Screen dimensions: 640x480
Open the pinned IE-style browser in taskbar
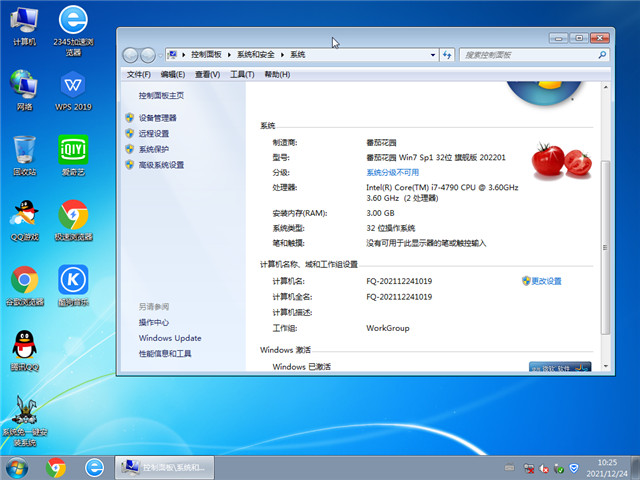tap(94, 468)
